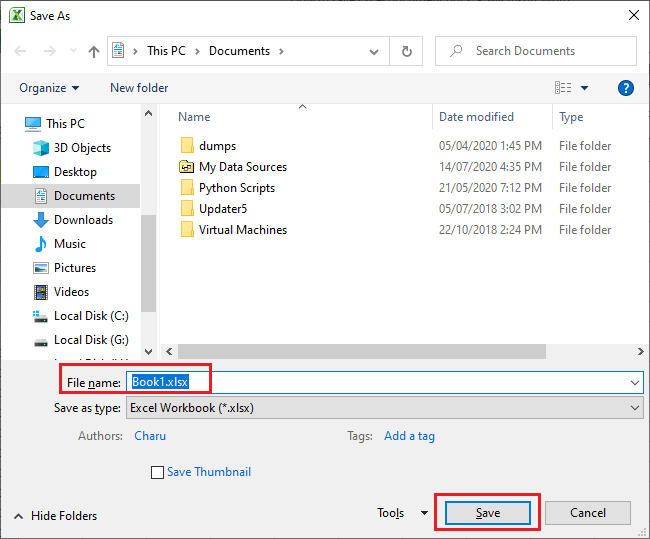Create a New folder
The image size is (650, 539).
tap(139, 88)
